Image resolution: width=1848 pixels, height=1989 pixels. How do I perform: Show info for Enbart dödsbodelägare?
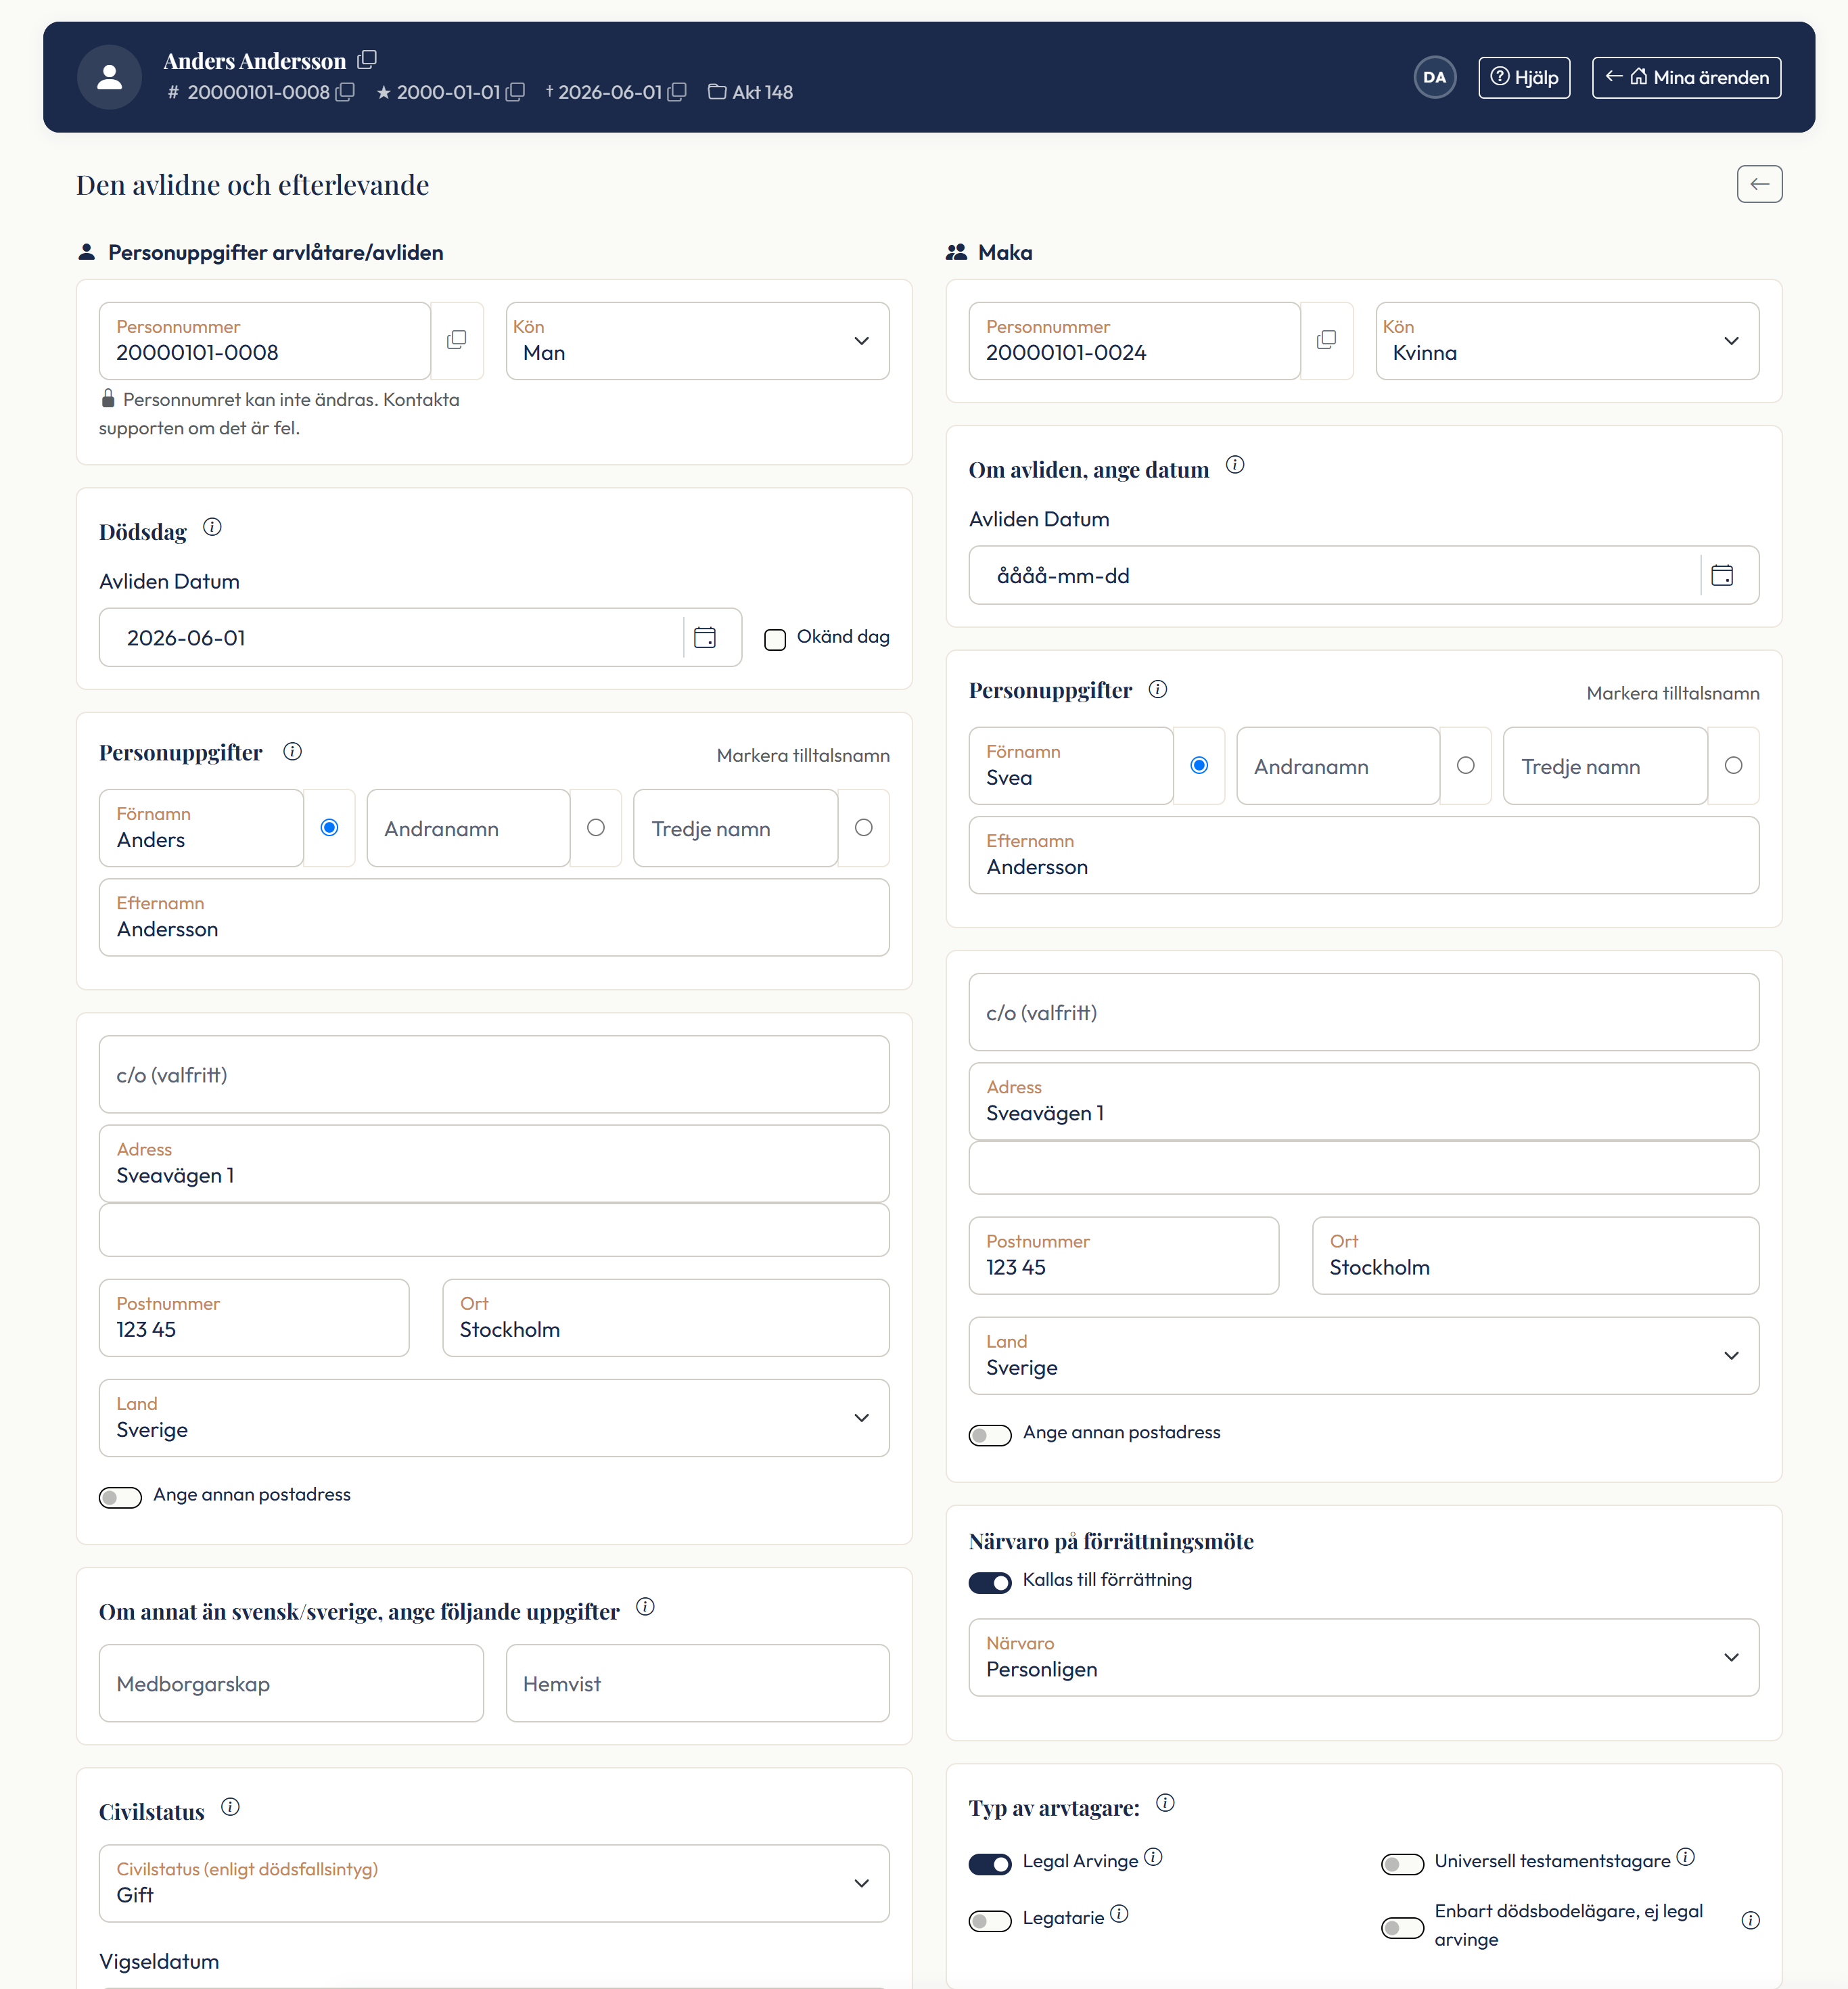coord(1750,1920)
